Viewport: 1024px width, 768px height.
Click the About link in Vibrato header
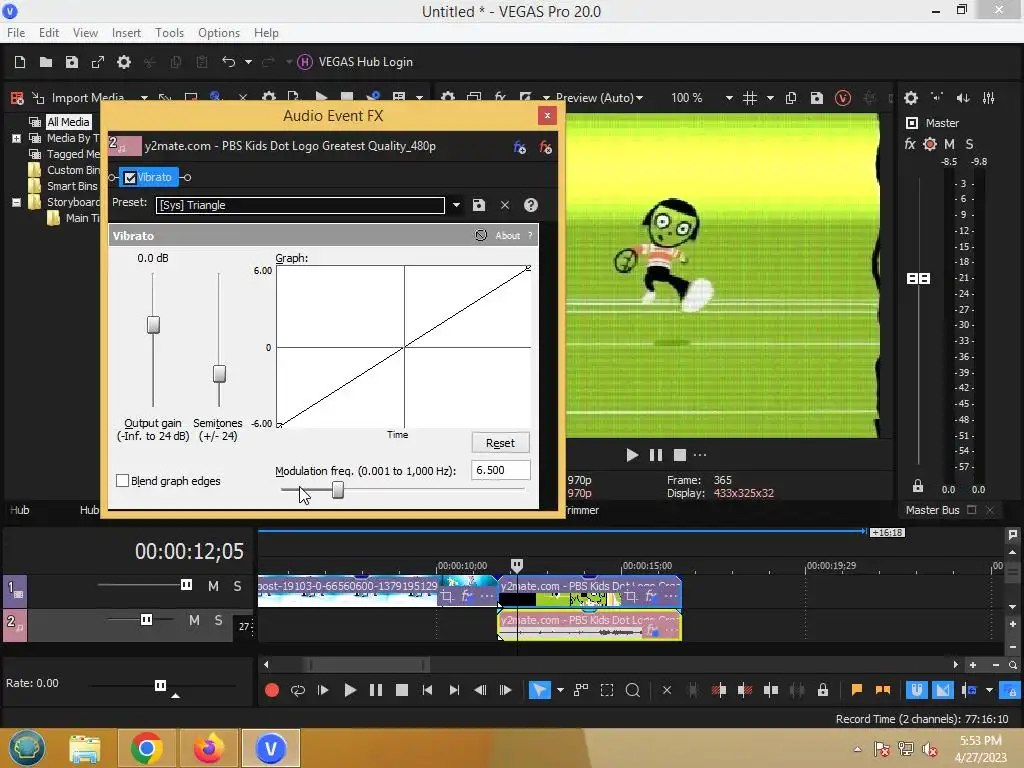(507, 236)
